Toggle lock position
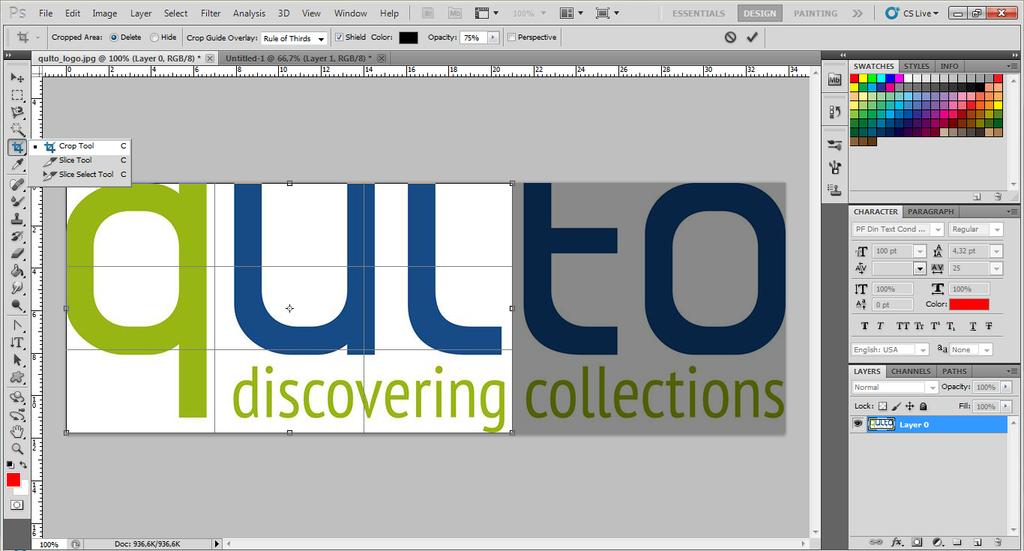 910,406
